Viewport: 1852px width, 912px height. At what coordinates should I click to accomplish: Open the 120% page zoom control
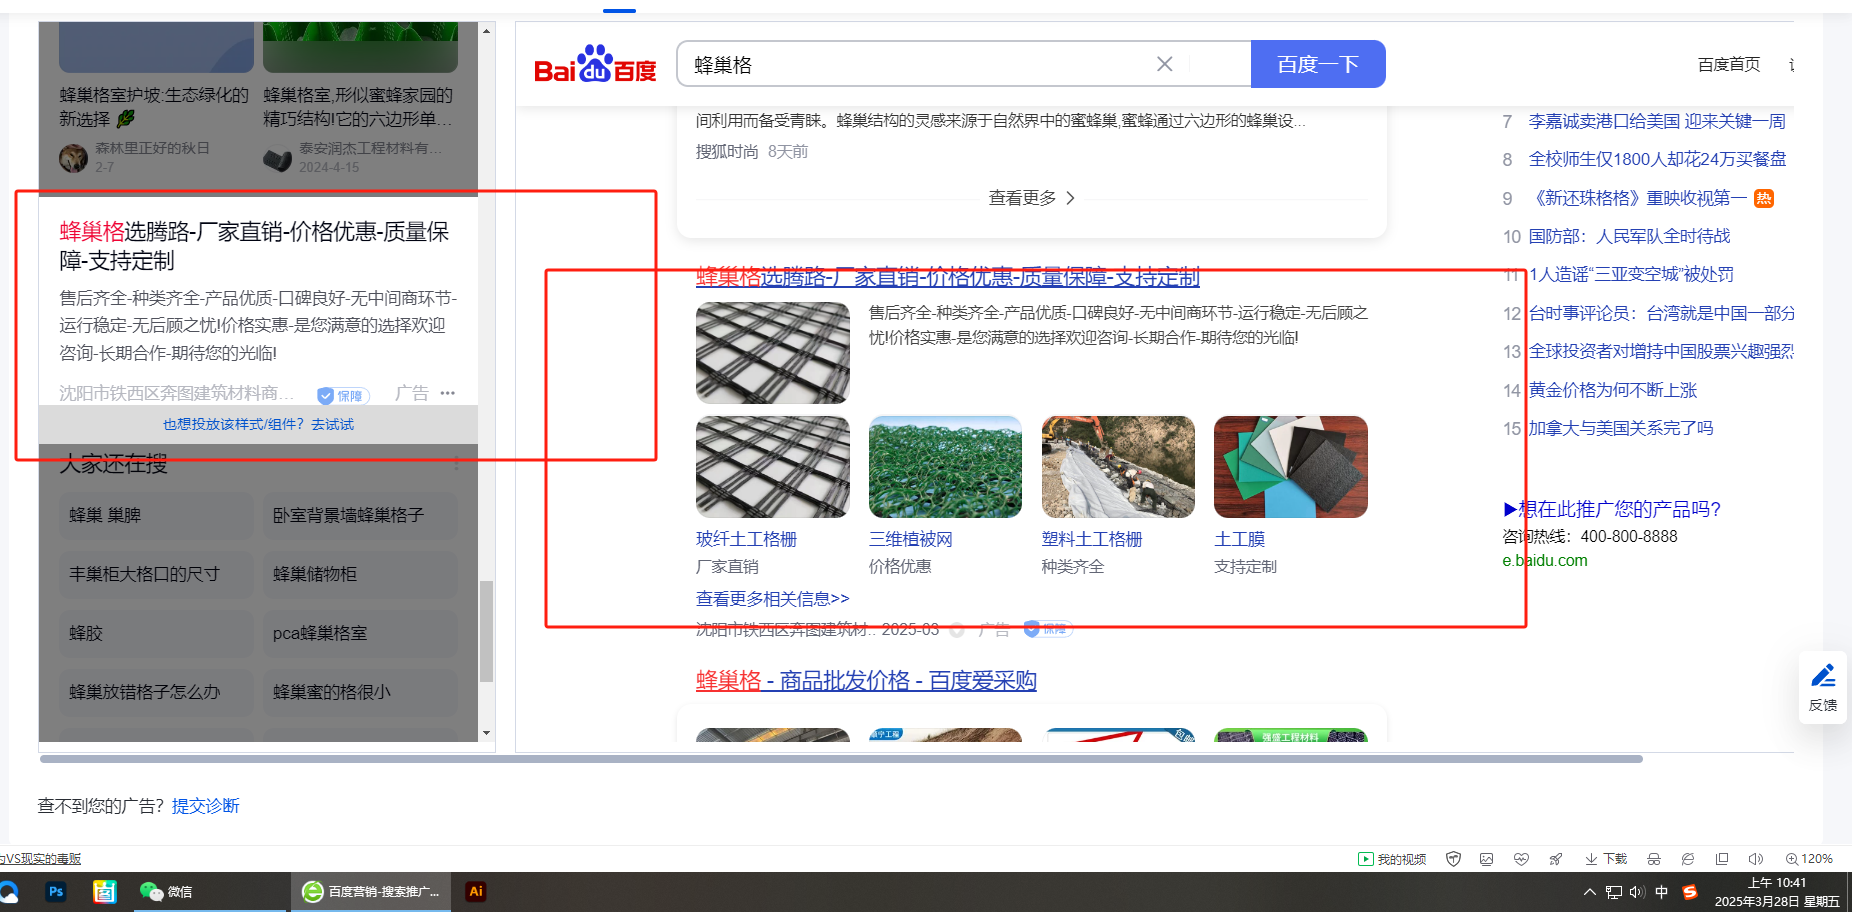coord(1809,859)
